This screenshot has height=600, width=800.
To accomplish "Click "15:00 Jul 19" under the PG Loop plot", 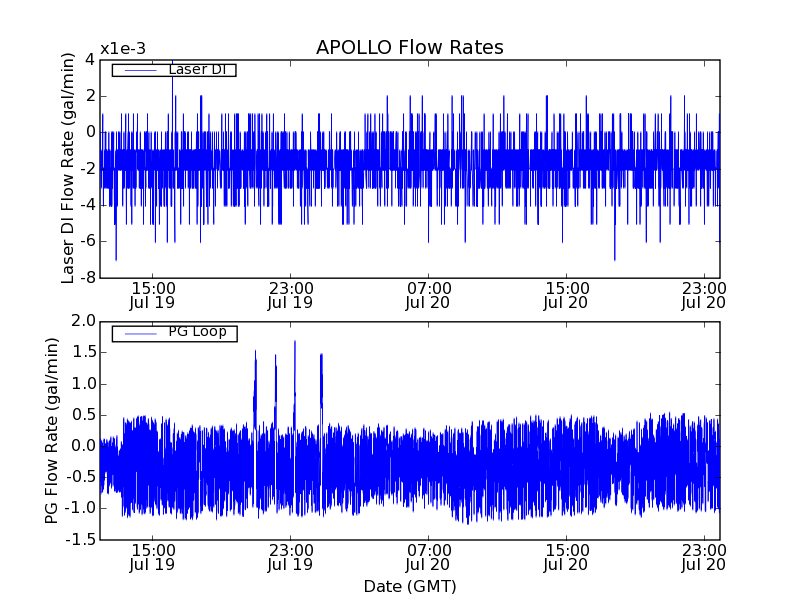I will [153, 557].
